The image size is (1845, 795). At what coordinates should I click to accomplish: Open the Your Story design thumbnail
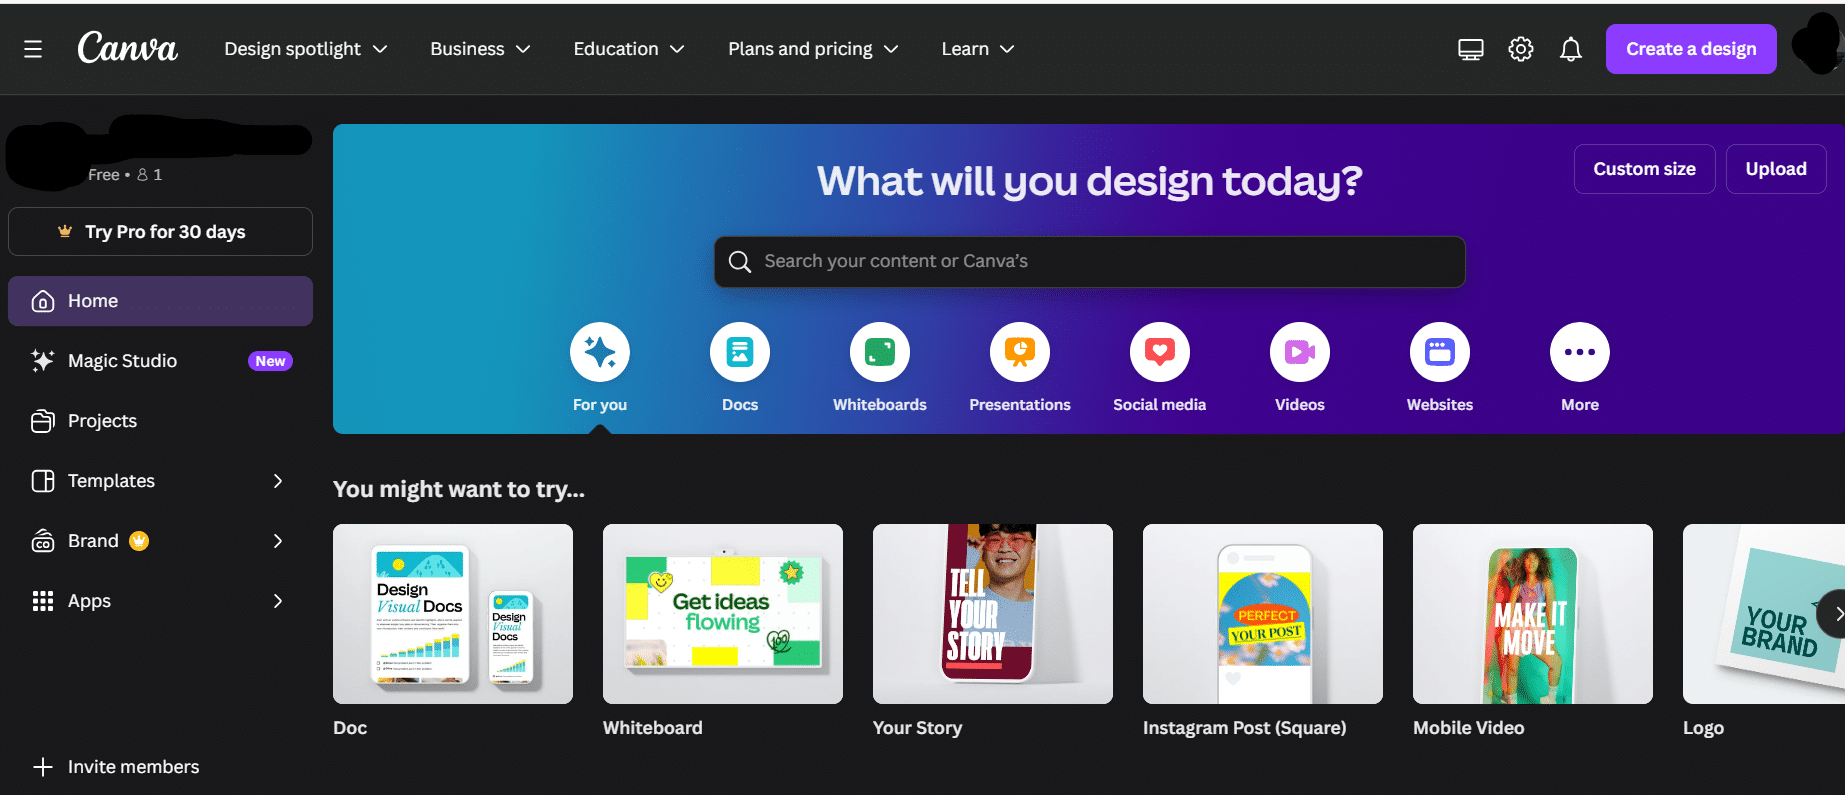coord(993,614)
